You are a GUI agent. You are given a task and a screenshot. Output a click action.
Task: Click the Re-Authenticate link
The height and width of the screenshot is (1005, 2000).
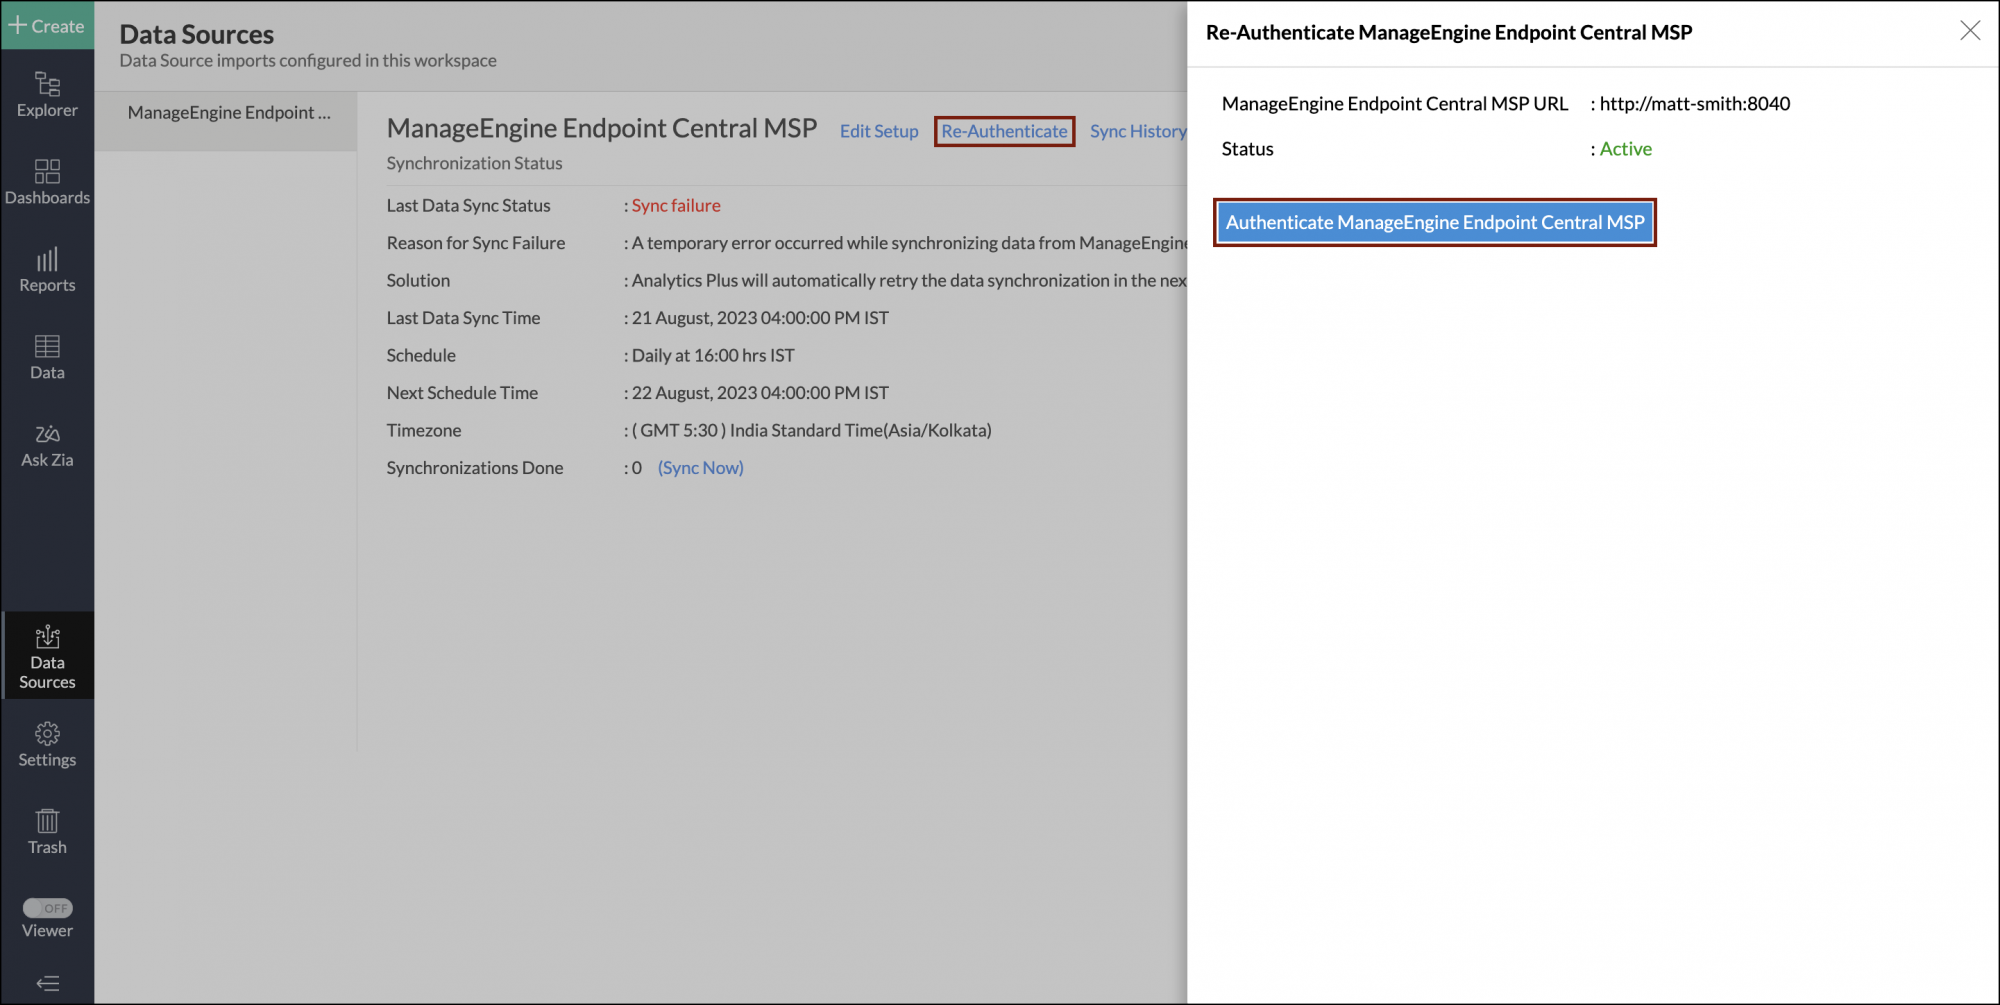[1004, 131]
